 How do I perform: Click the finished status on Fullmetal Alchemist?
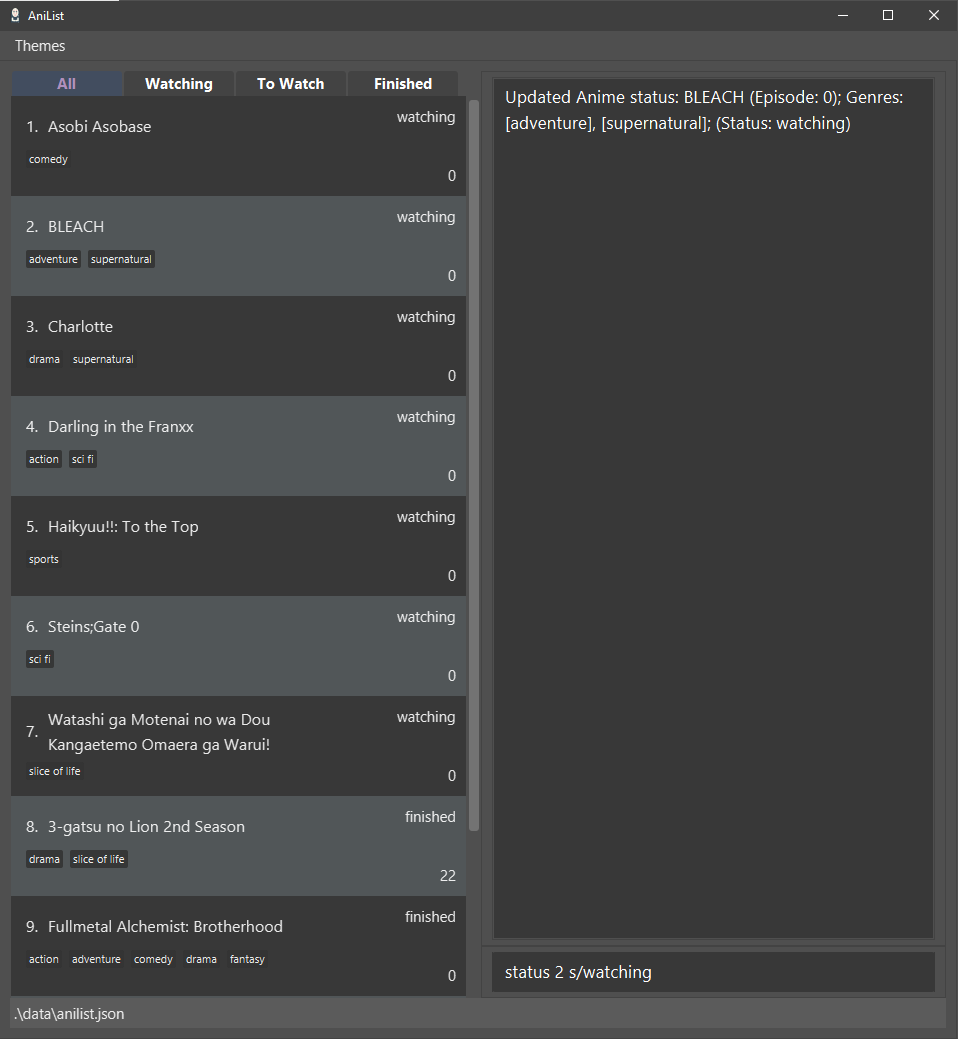click(430, 917)
